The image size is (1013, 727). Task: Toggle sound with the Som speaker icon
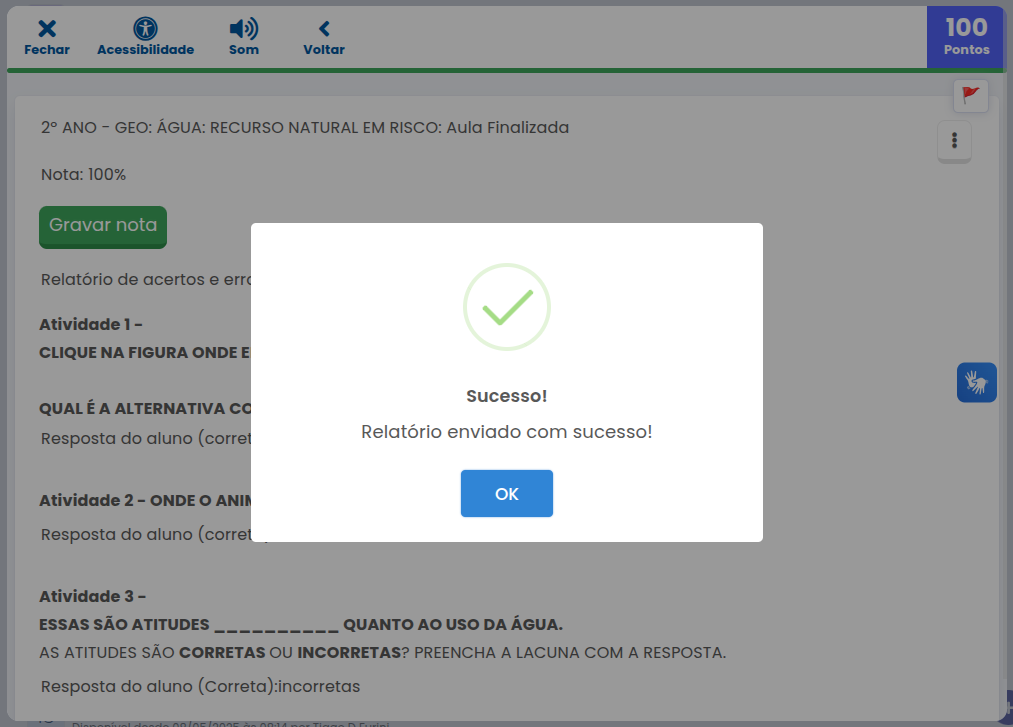click(243, 30)
